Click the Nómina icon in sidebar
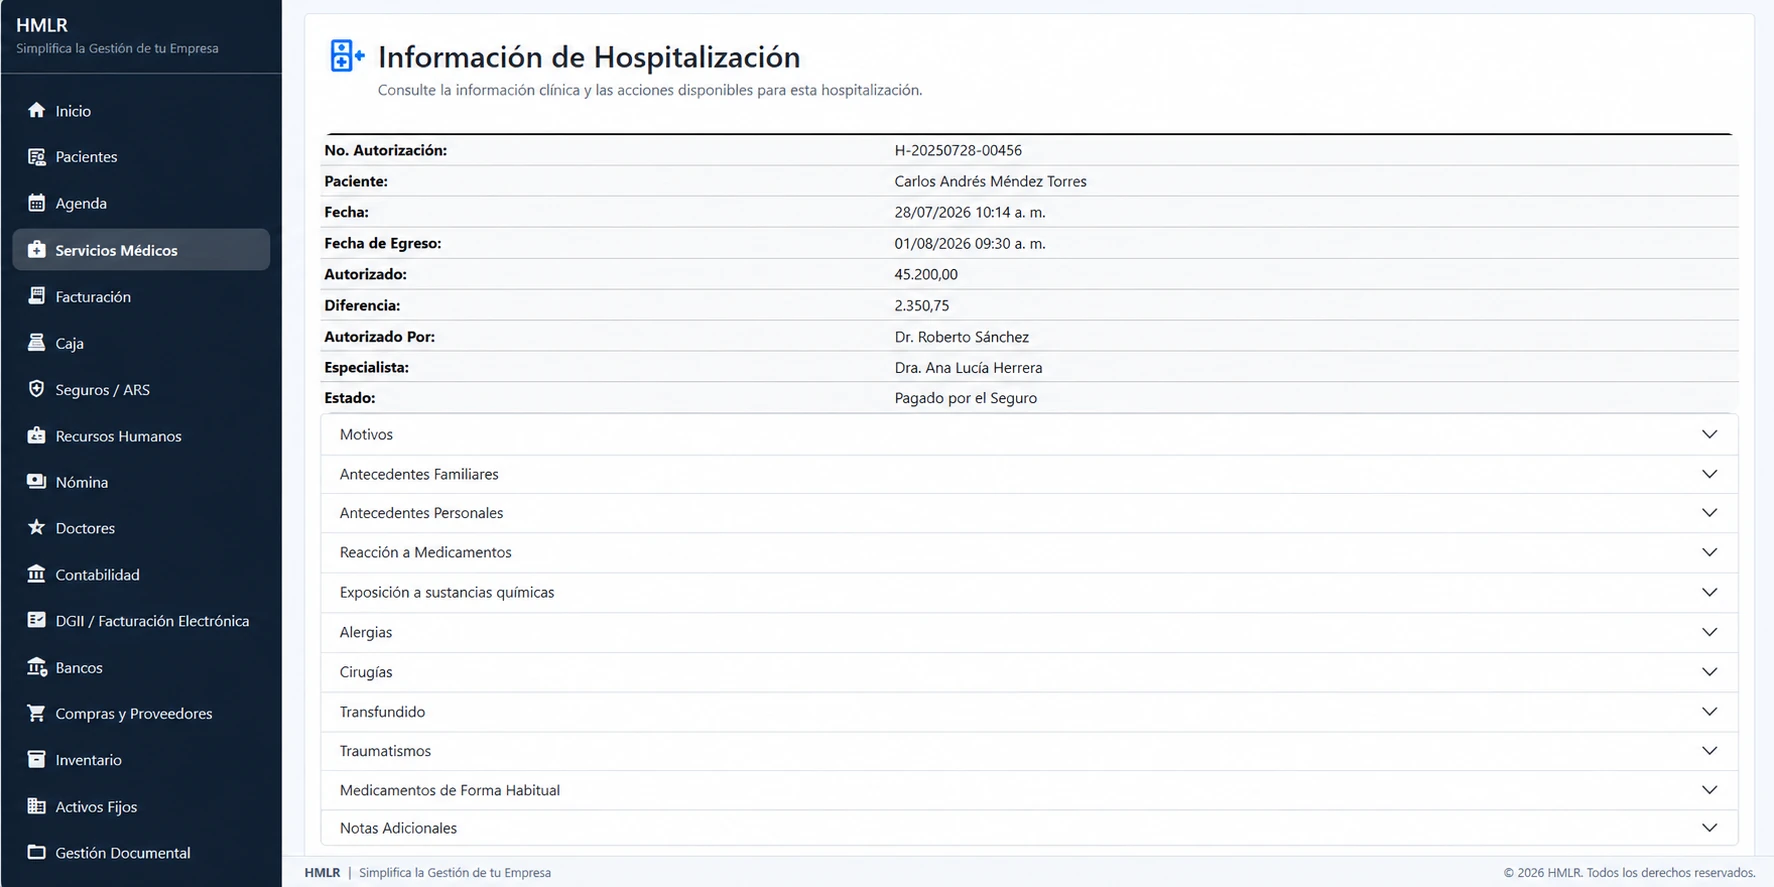Screen dimensions: 1774x887 click(x=36, y=481)
